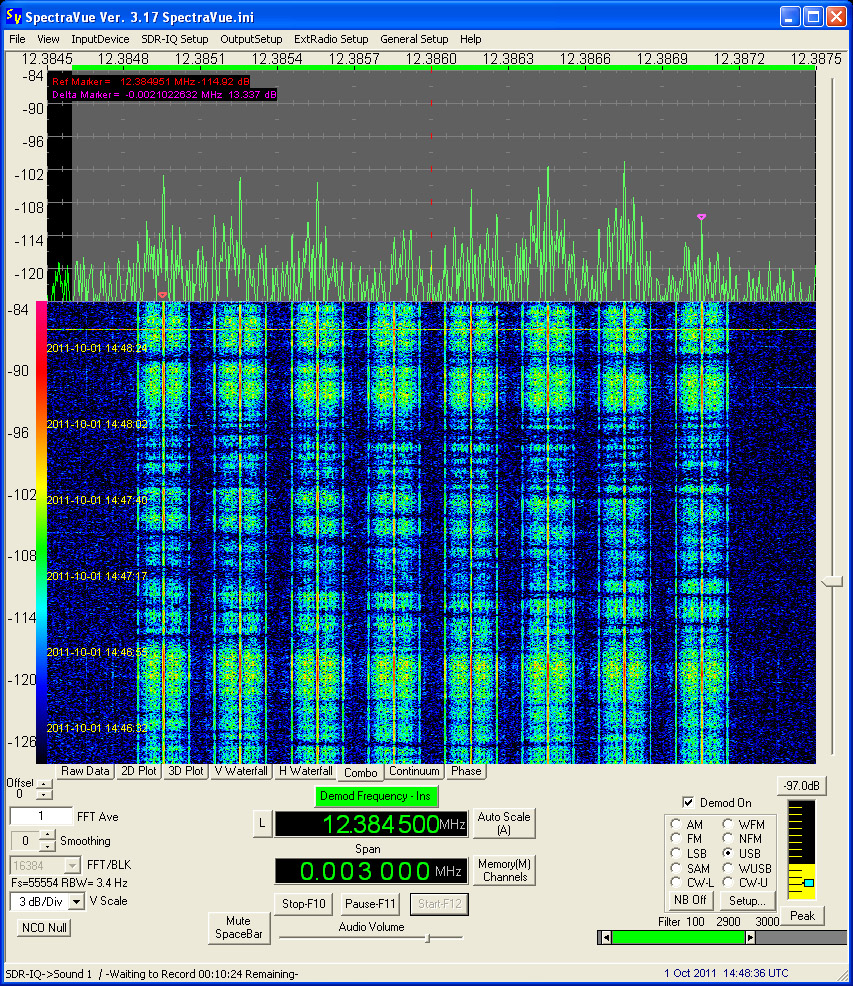Mute audio with the Mute SpaceBar button
The width and height of the screenshot is (853, 986).
(x=238, y=928)
